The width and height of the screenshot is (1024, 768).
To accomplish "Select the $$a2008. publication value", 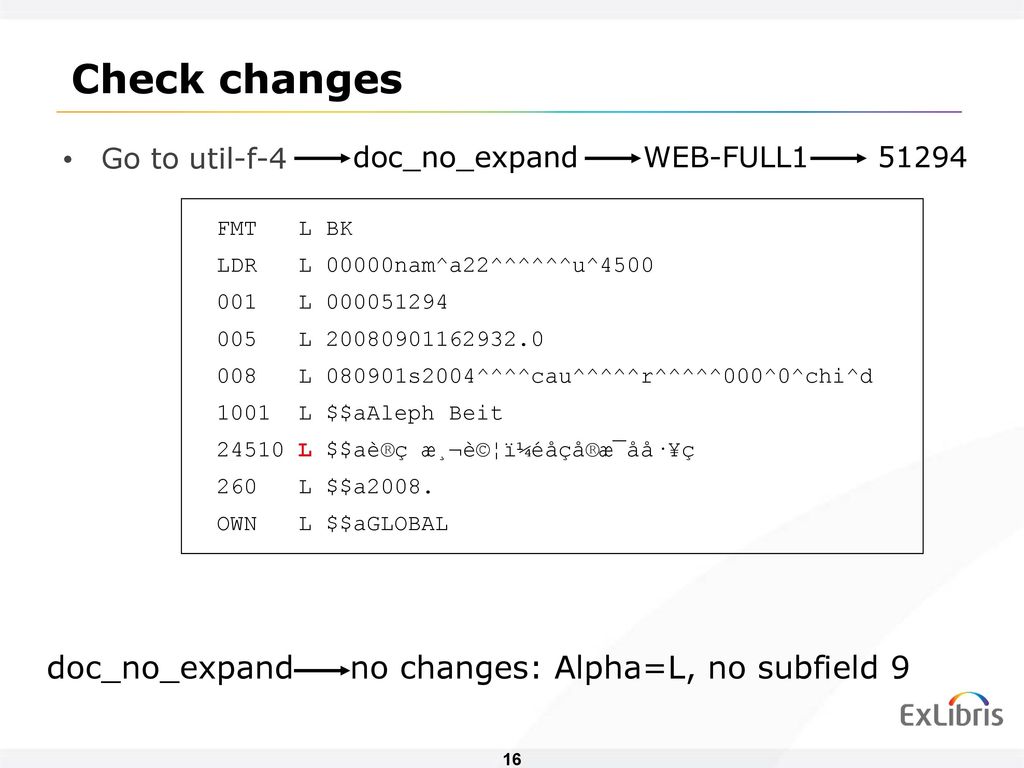I will point(379,487).
